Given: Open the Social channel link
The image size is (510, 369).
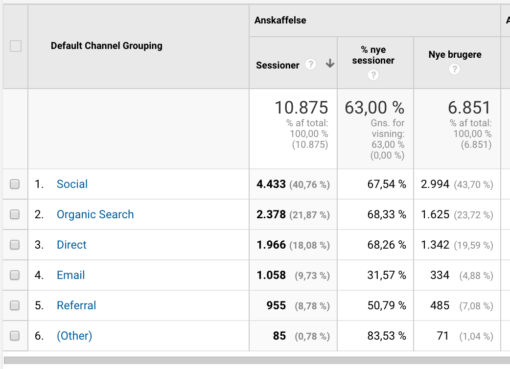Looking at the screenshot, I should coord(72,184).
